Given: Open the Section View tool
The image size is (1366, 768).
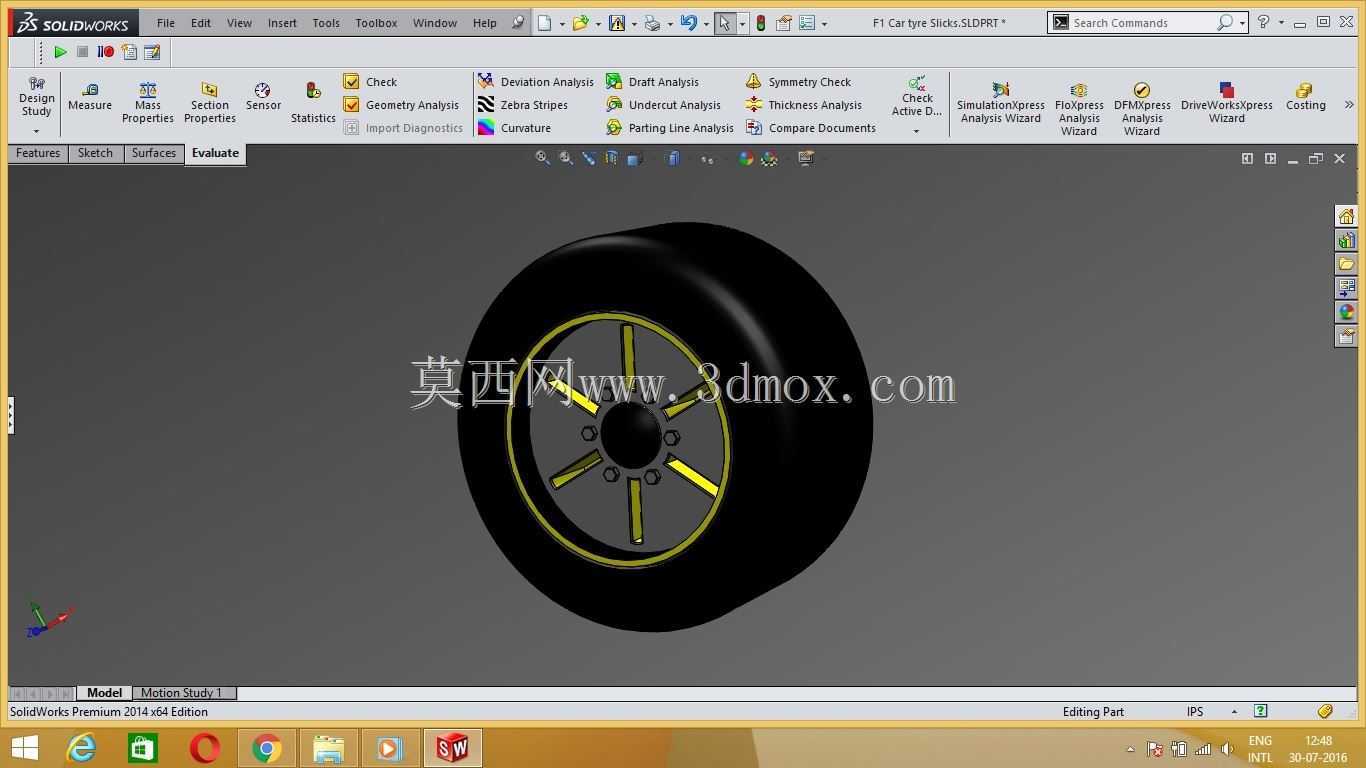Looking at the screenshot, I should pyautogui.click(x=611, y=158).
